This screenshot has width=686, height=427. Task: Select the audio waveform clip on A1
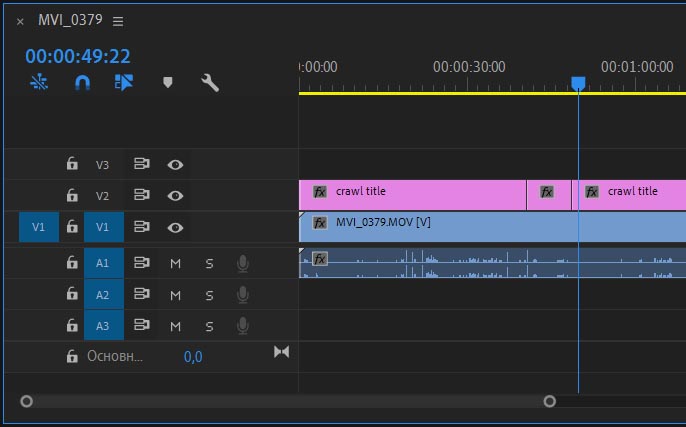(x=493, y=263)
